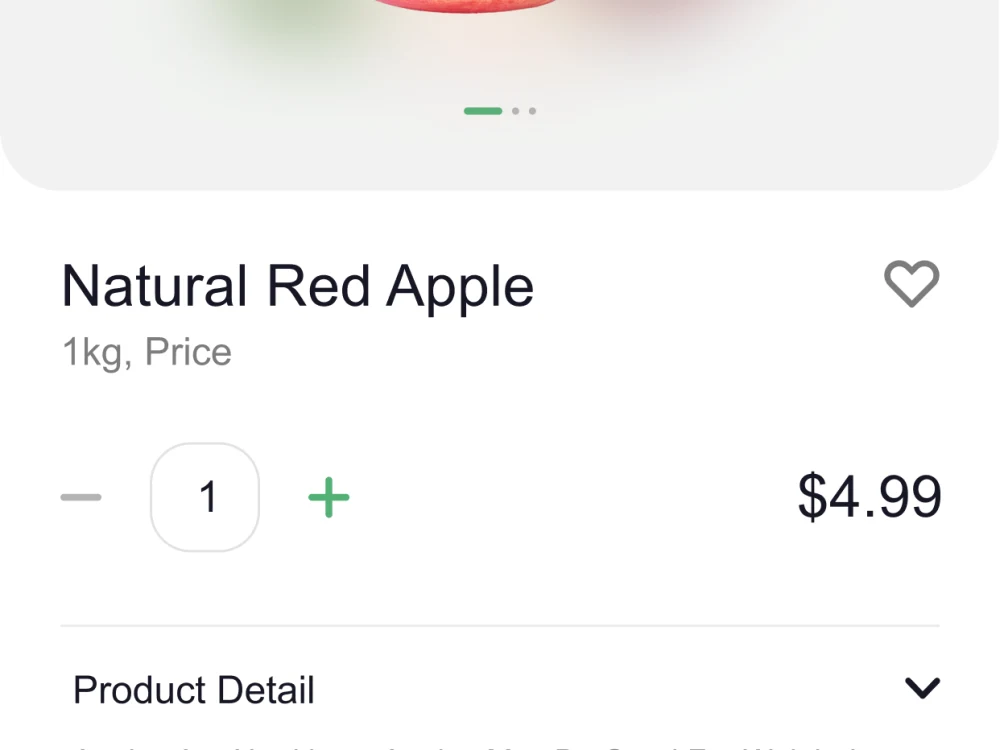This screenshot has height=750, width=1000.
Task: Tap the blurred green area of product image
Action: click(x=287, y=26)
